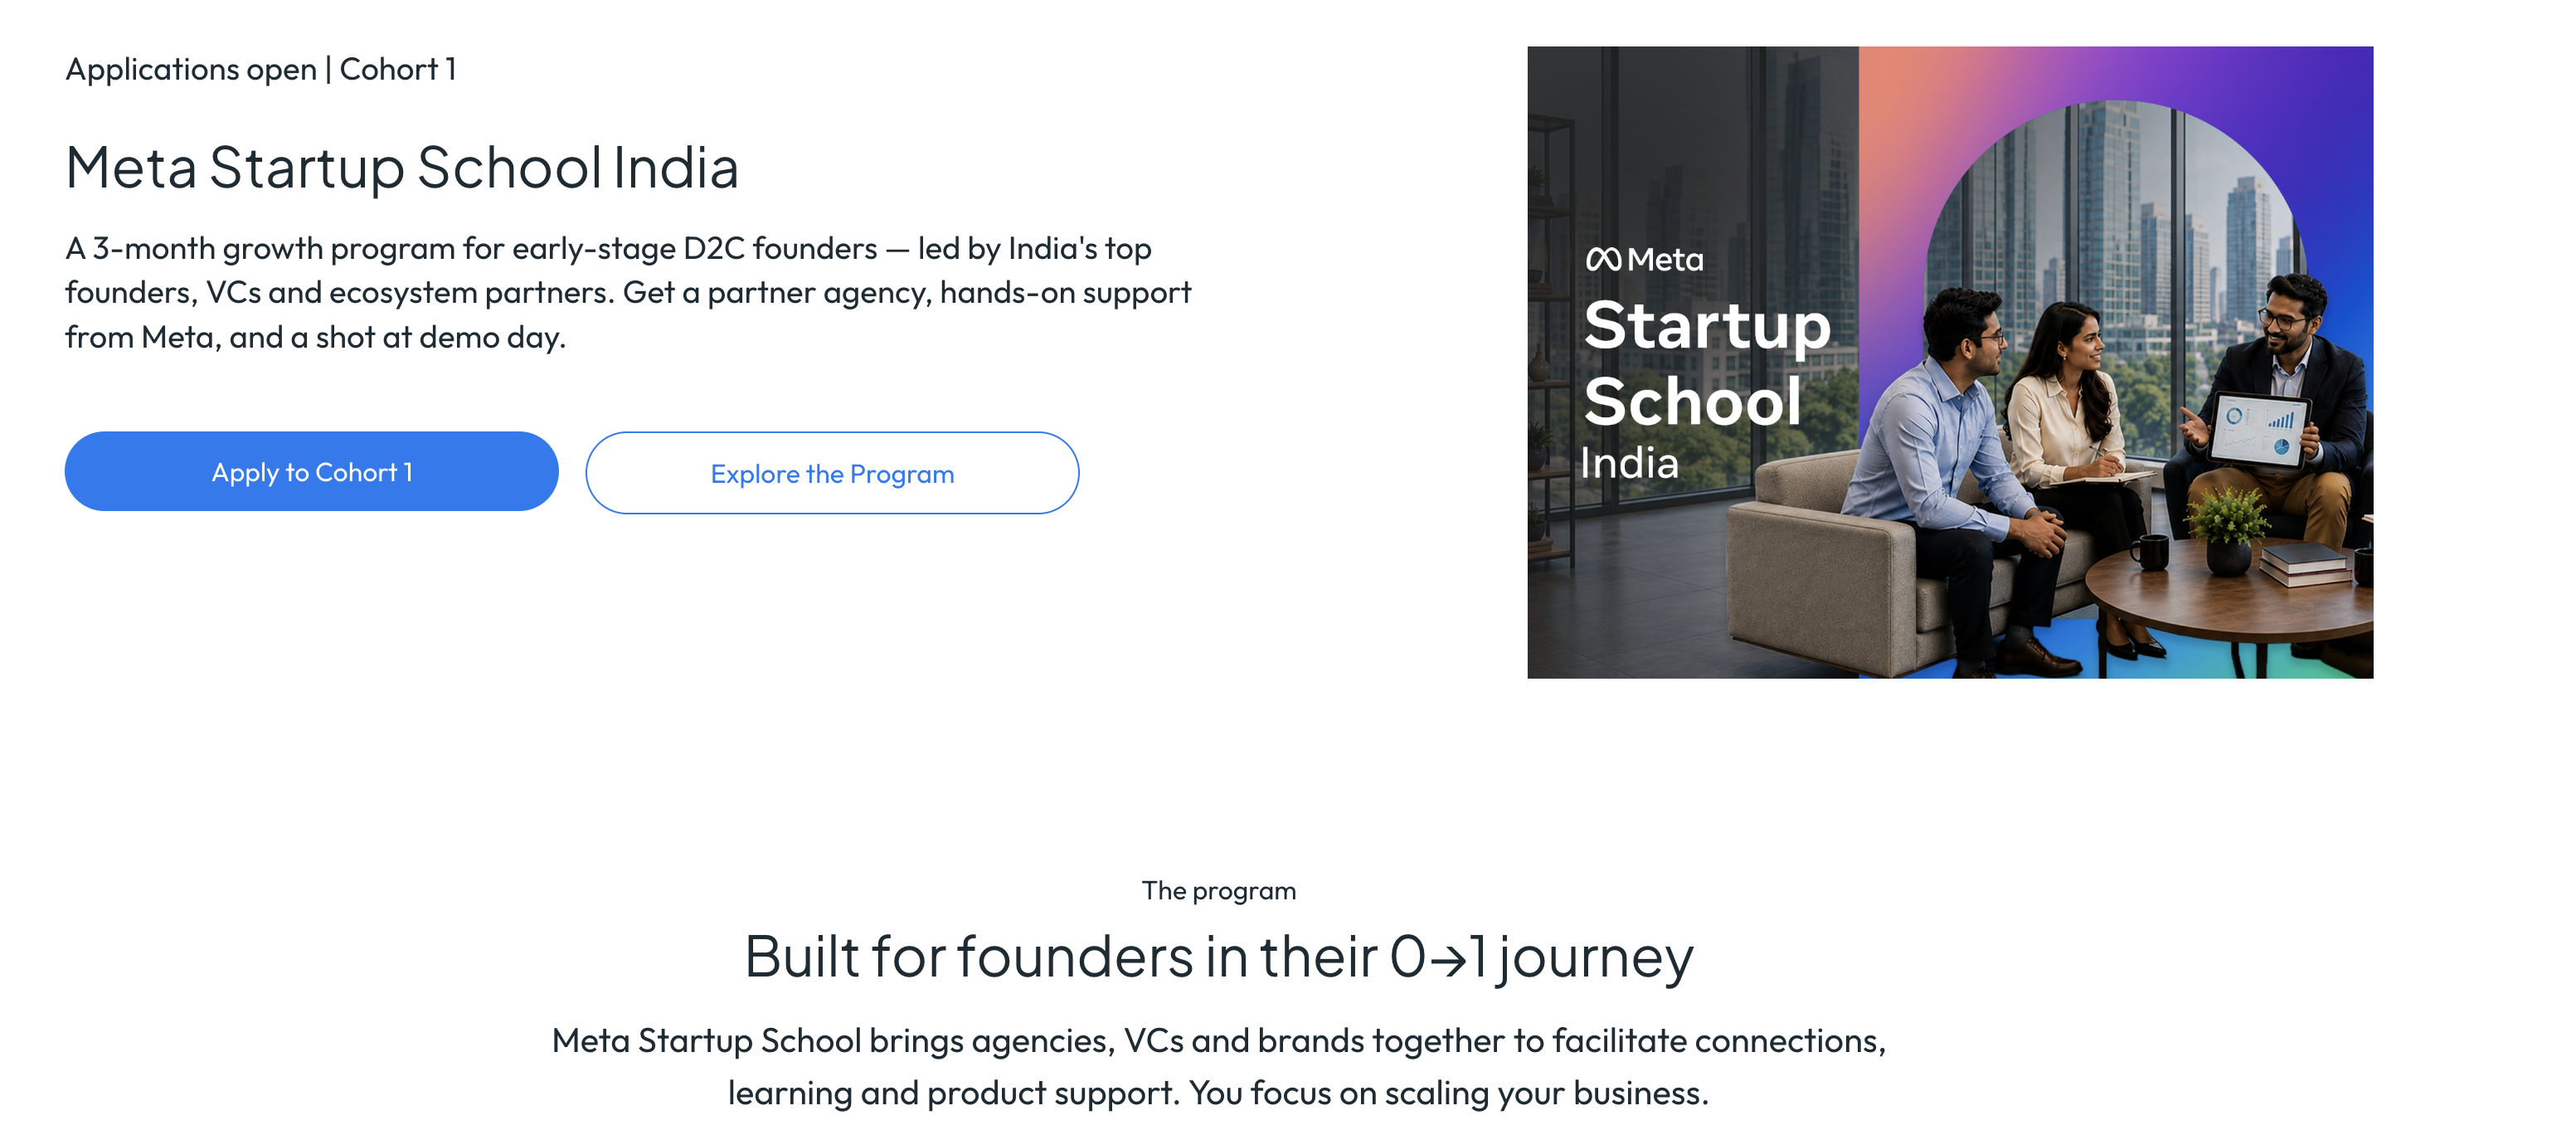Click the stack of books on table
2576x1130 pixels.
coord(2305,565)
